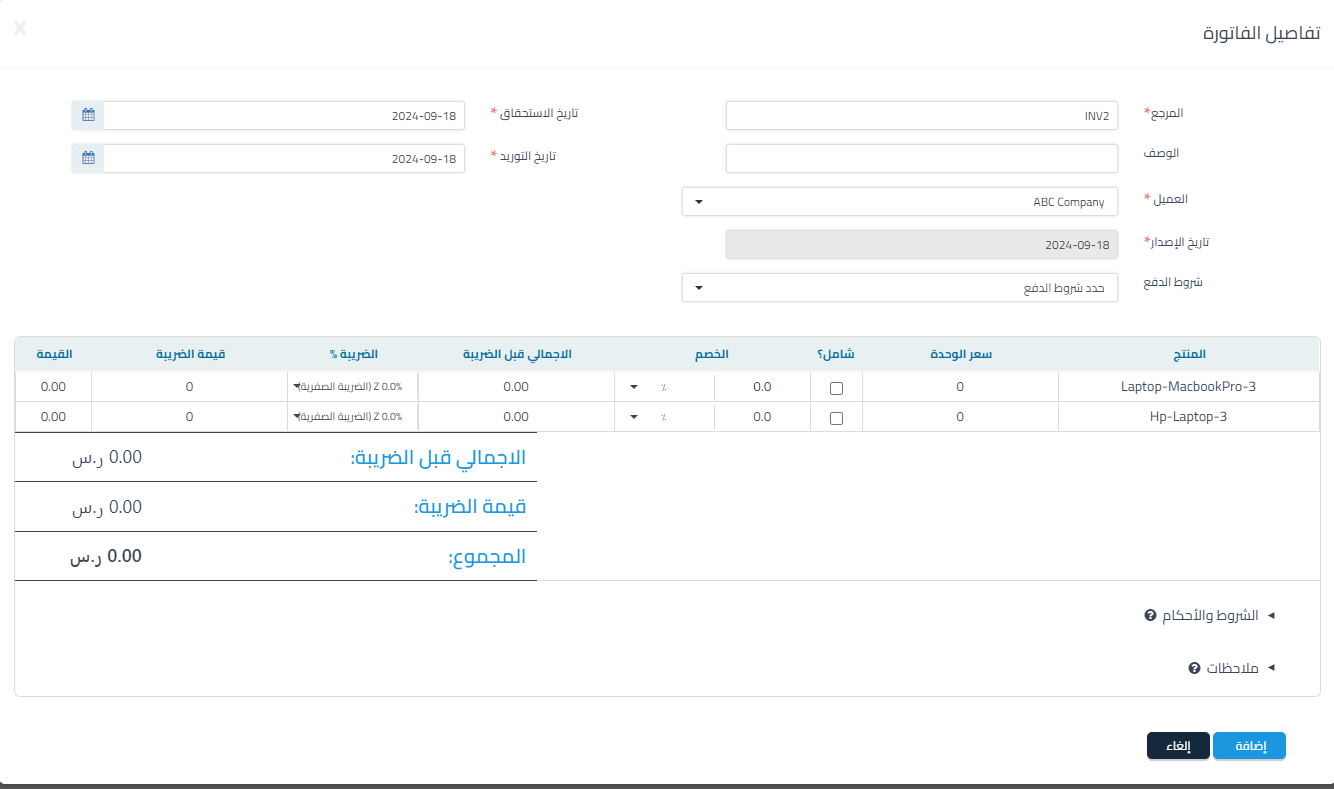Click unit price field for Laptop-MacbookPro-3
Image resolution: width=1334 pixels, height=789 pixels.
click(959, 387)
